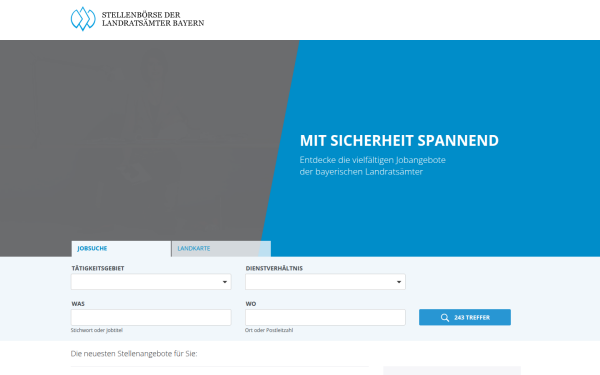Switch to the Landkarte tab

click(222, 249)
